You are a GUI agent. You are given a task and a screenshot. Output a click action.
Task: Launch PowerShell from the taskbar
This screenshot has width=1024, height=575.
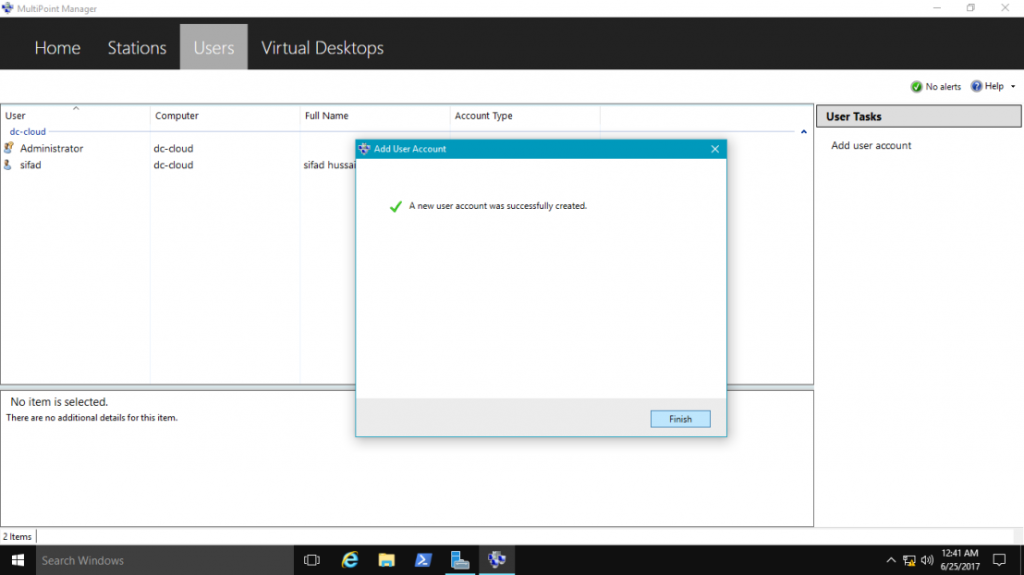click(423, 560)
